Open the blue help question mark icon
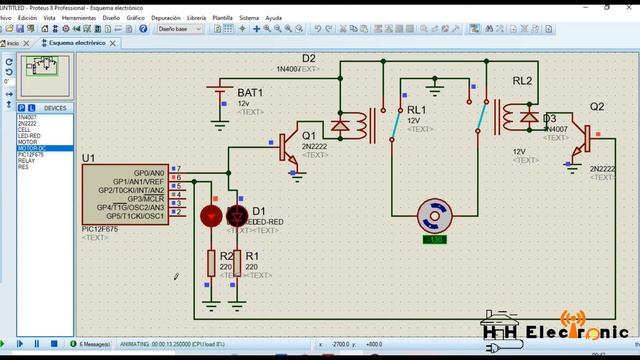Image resolution: width=640 pixels, height=360 pixels. (x=143, y=29)
